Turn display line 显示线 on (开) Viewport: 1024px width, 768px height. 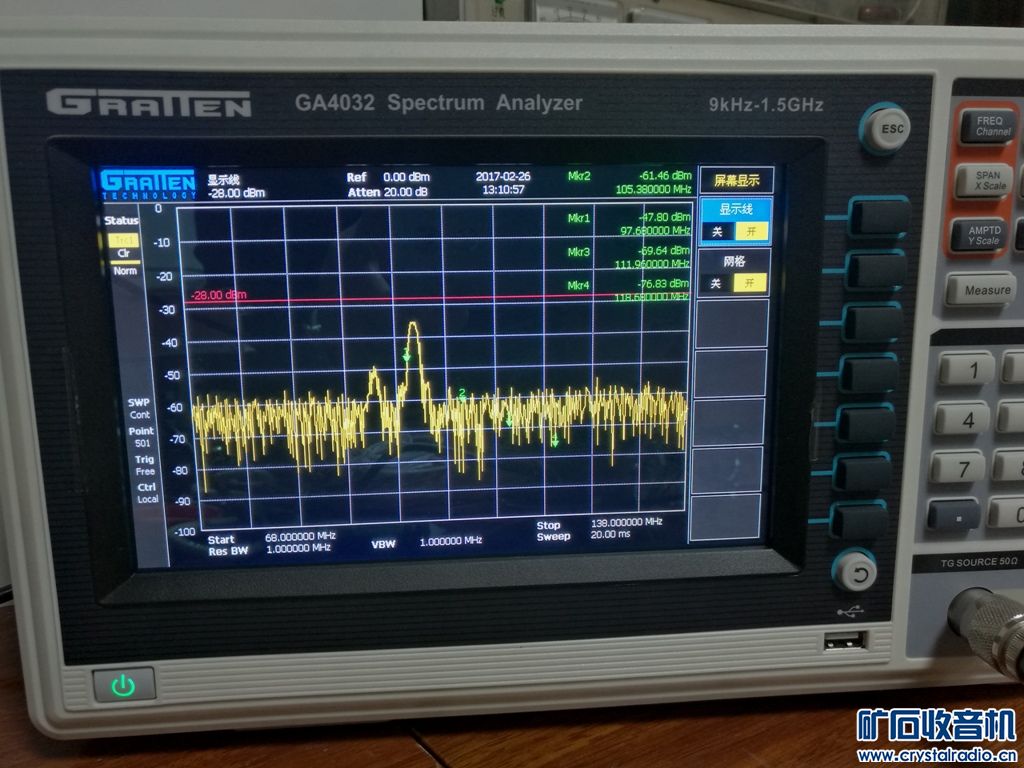click(x=752, y=231)
